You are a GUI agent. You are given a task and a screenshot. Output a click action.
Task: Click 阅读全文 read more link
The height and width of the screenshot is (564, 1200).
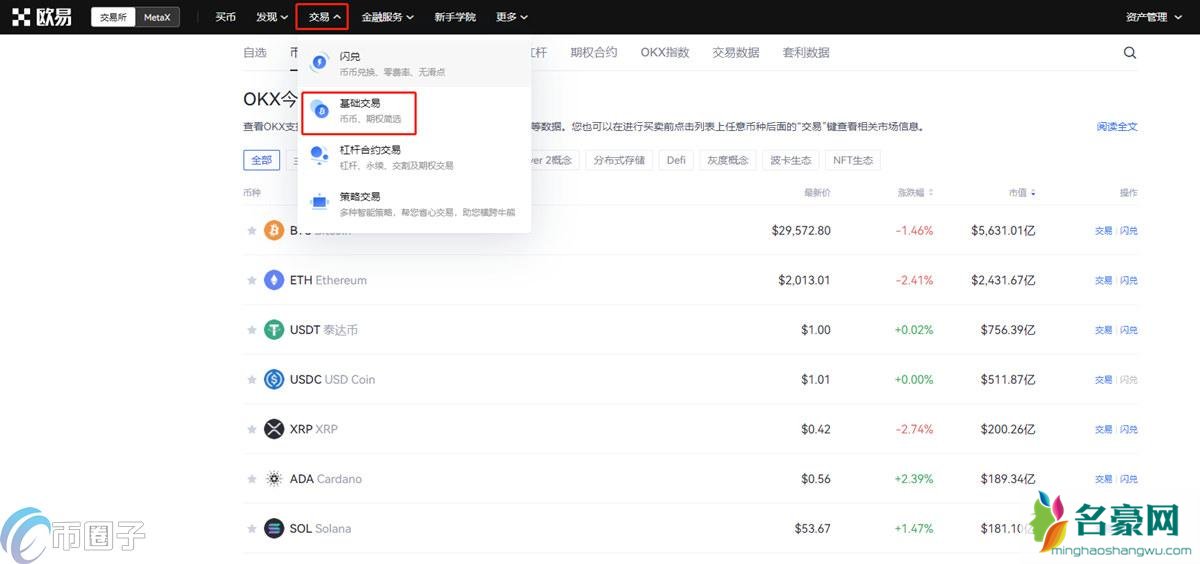point(1116,127)
